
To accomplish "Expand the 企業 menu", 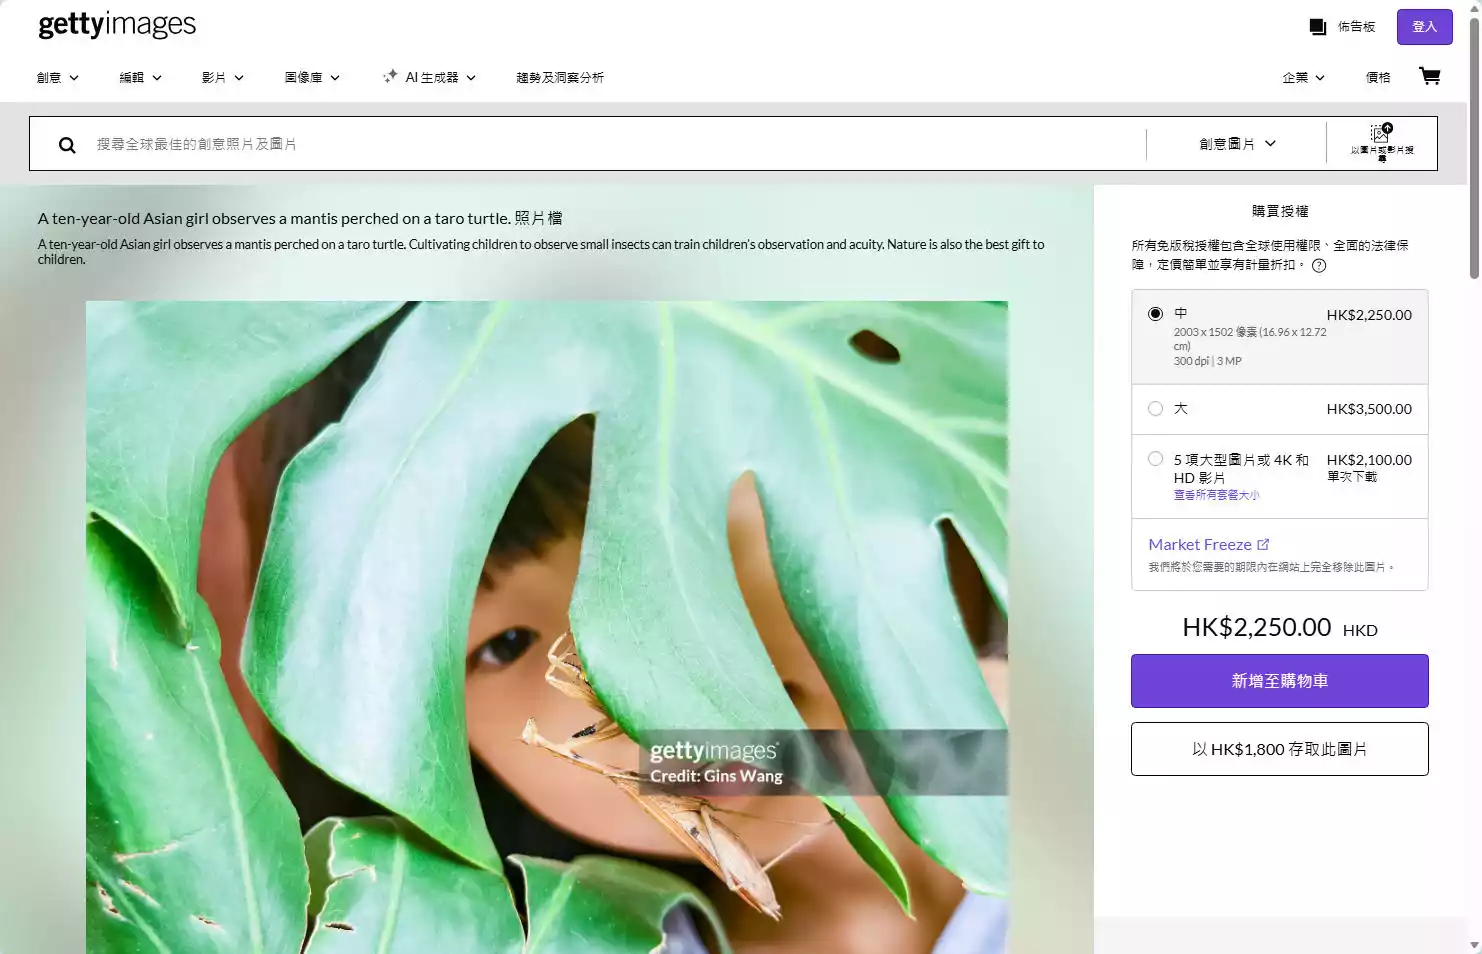I will coord(1303,77).
